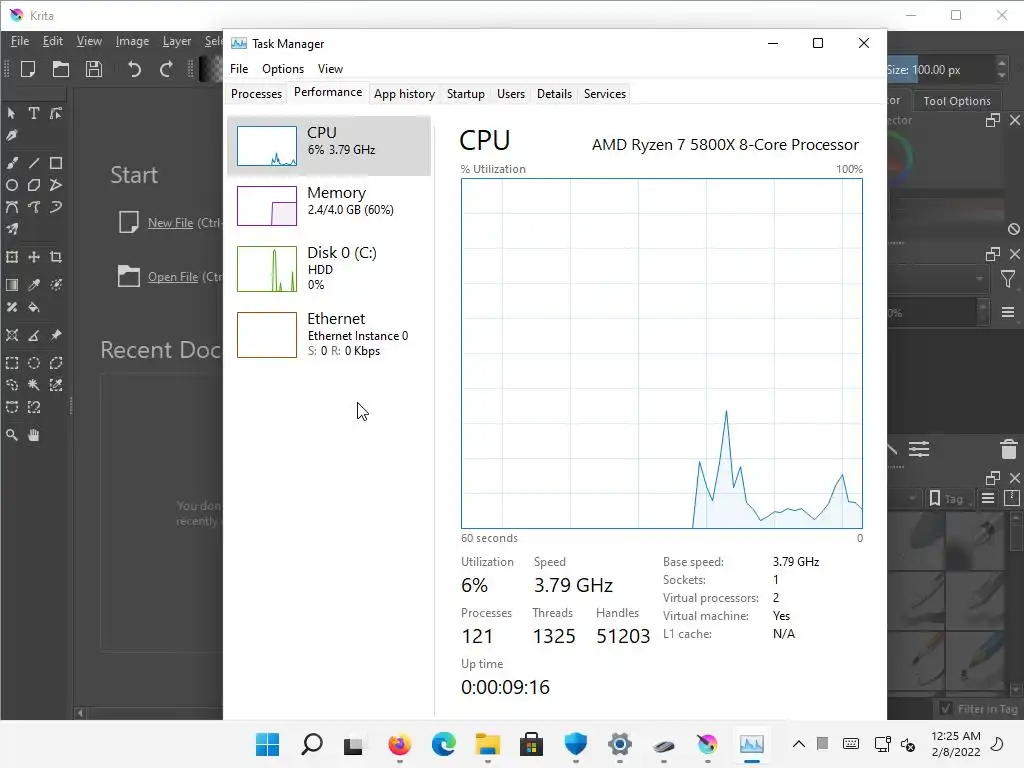Open Task Manager's View menu
Image resolution: width=1024 pixels, height=768 pixels.
click(x=330, y=69)
